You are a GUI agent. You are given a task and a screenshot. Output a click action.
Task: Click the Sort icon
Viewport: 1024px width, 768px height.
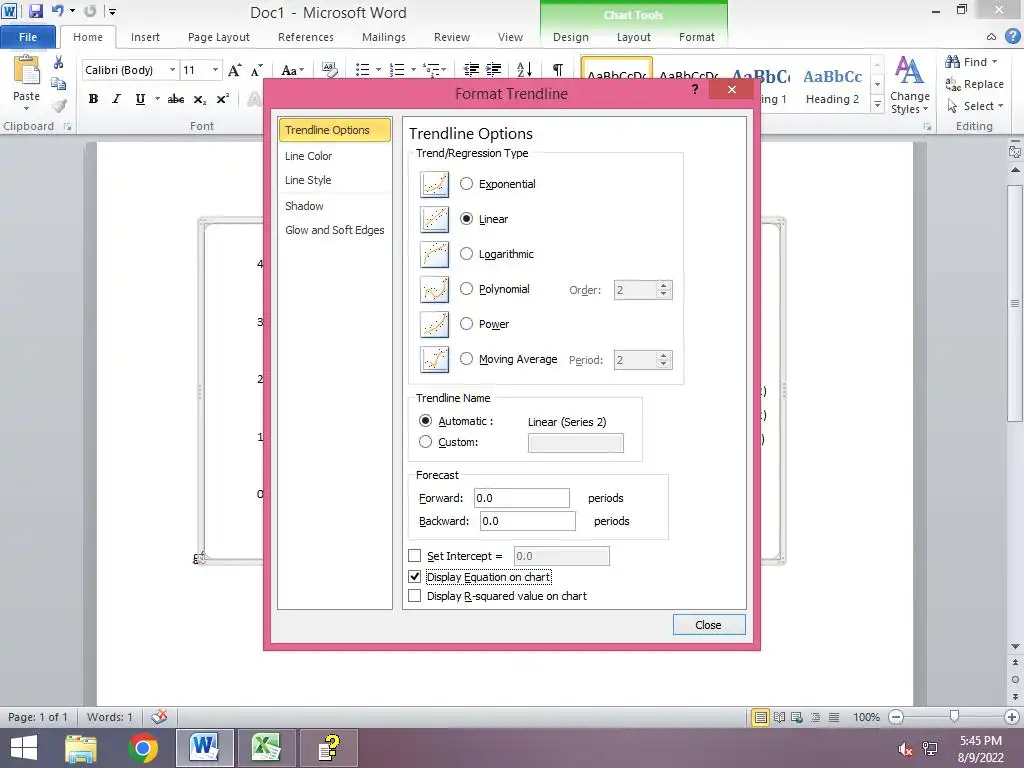(524, 70)
